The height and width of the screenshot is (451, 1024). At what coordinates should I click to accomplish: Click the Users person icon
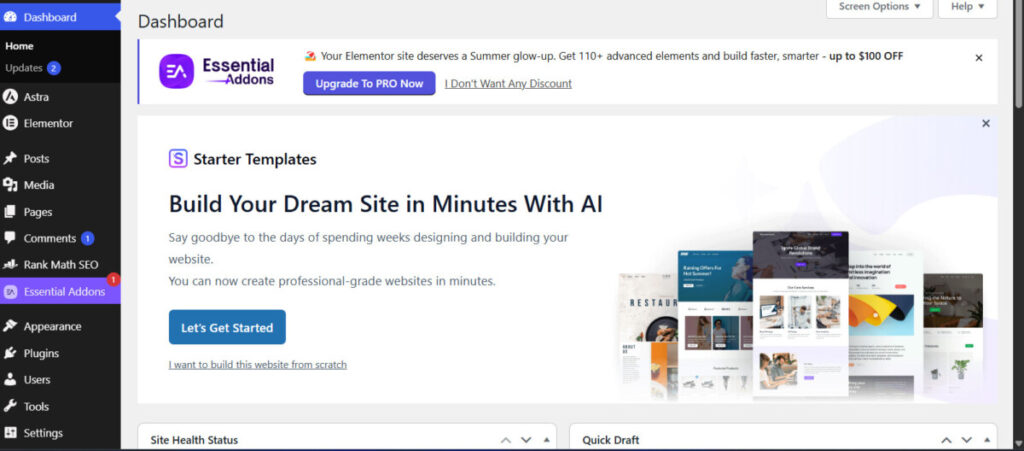(x=10, y=379)
